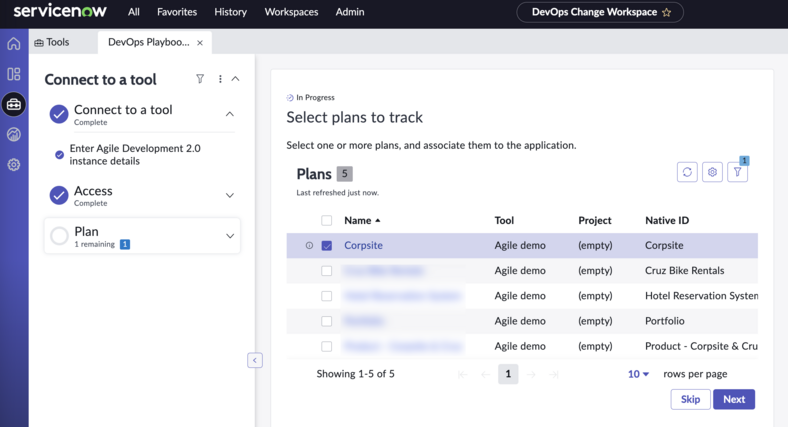Viewport: 788px width, 427px height.
Task: Select page 1 in pagination
Action: click(x=508, y=374)
